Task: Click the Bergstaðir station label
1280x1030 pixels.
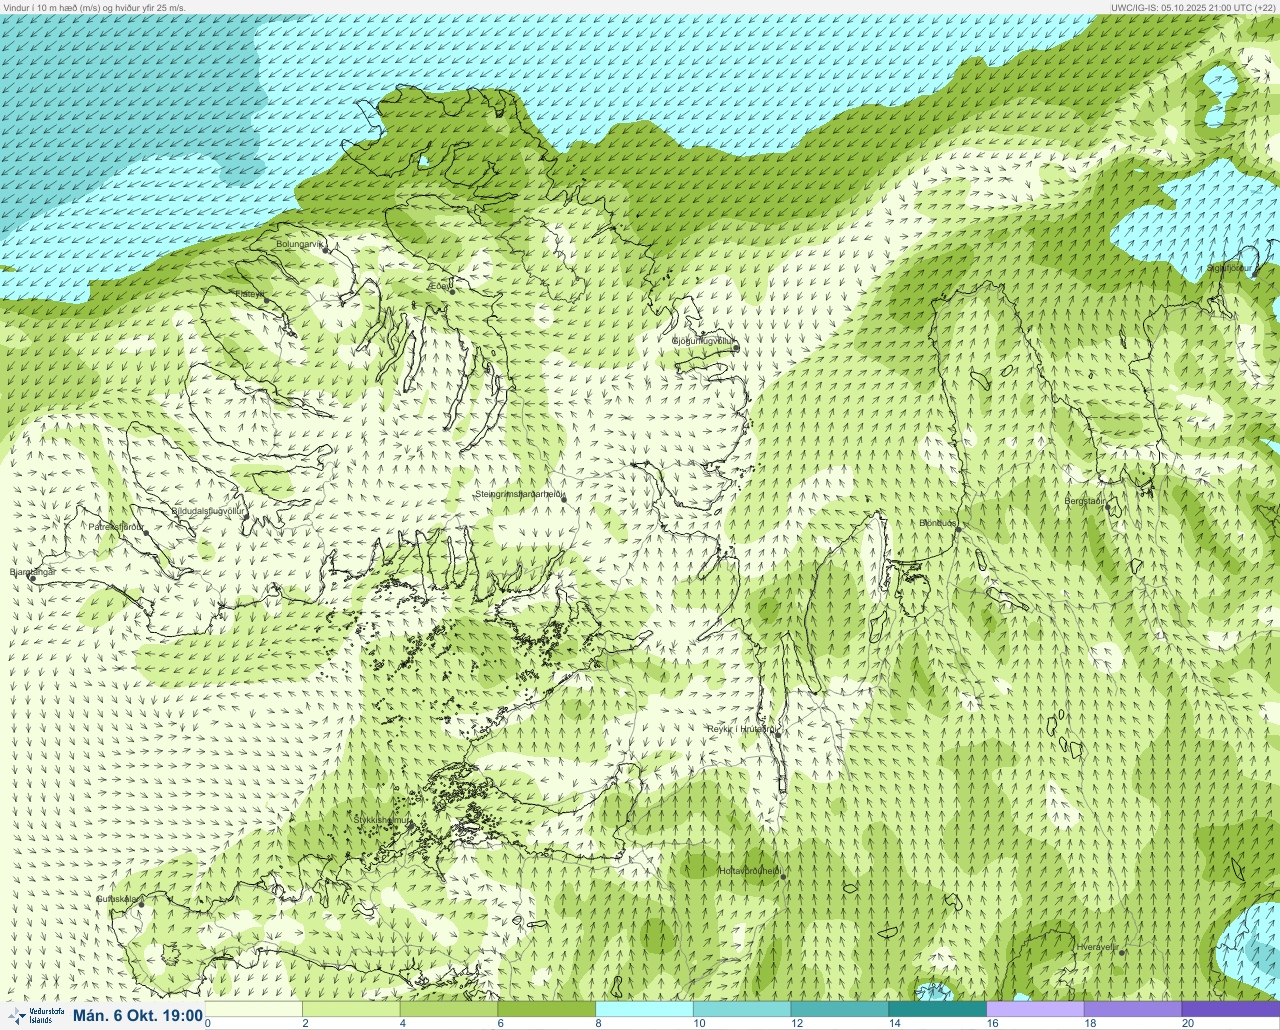Action: pos(1086,501)
